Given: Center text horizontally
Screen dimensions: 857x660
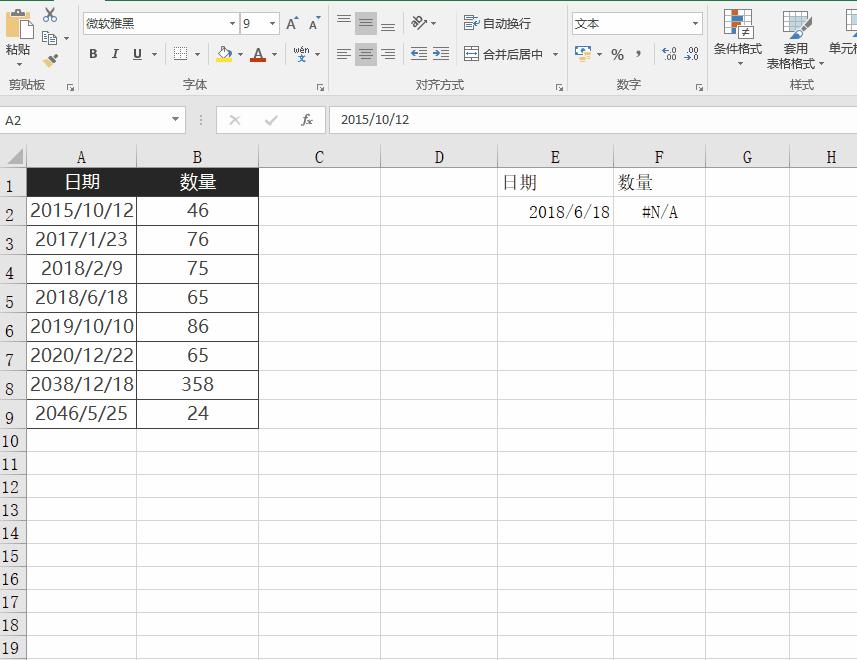Looking at the screenshot, I should point(366,54).
